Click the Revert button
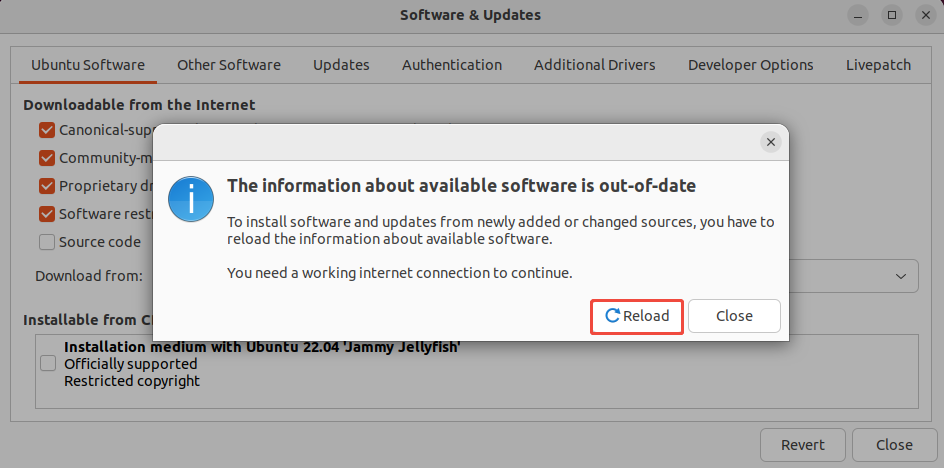 coord(803,445)
